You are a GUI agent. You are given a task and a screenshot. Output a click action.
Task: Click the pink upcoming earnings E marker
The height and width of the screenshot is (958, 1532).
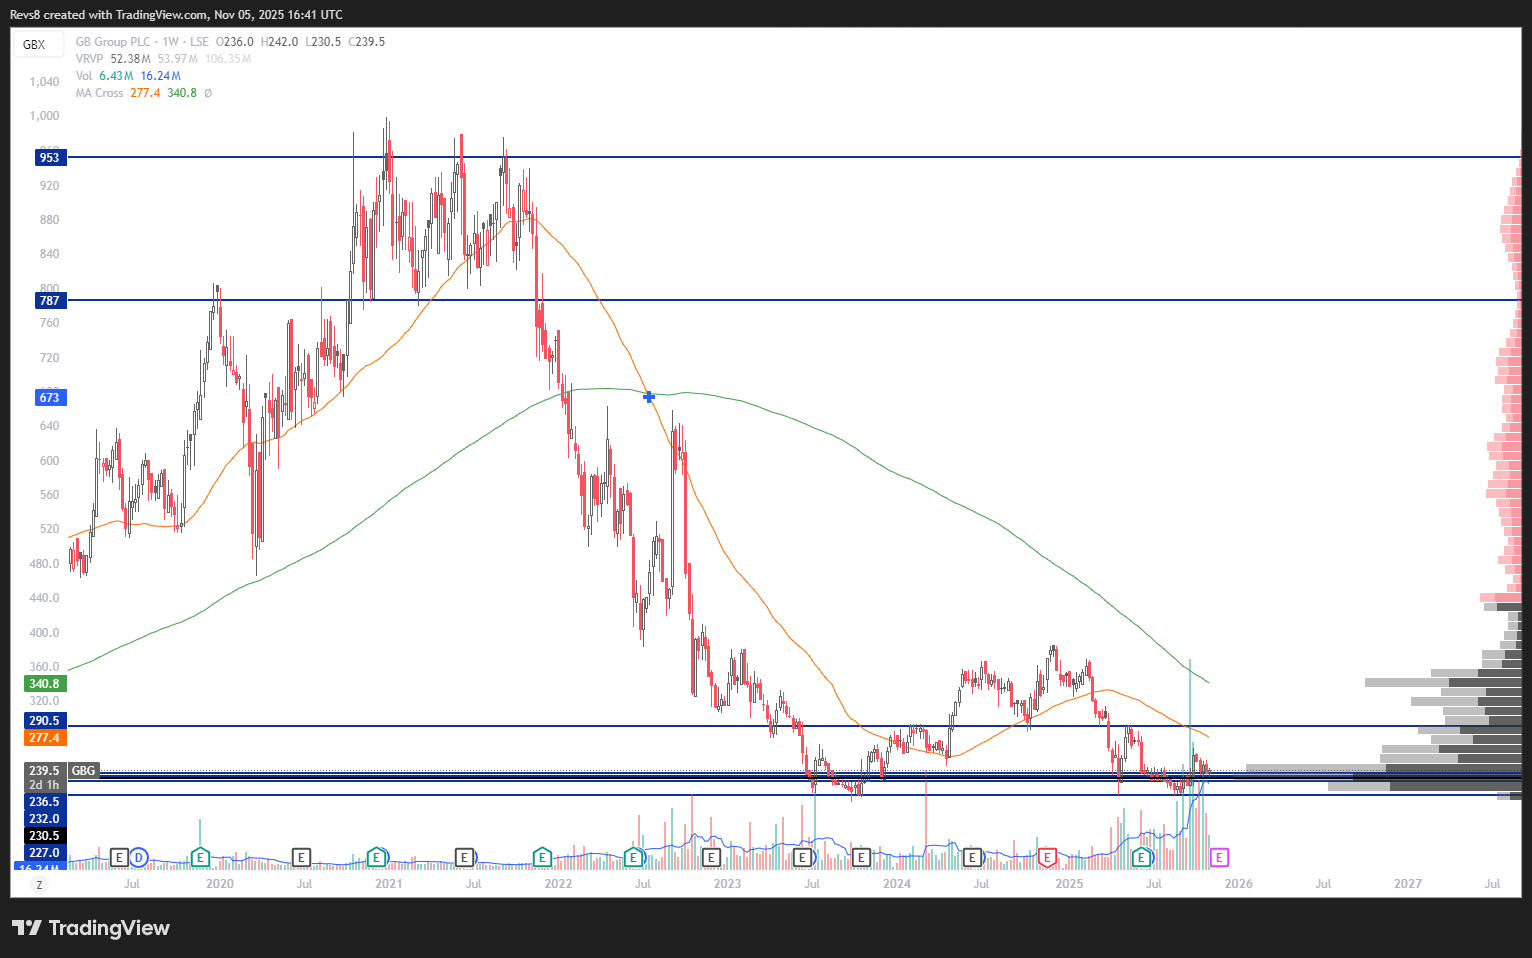(x=1219, y=857)
